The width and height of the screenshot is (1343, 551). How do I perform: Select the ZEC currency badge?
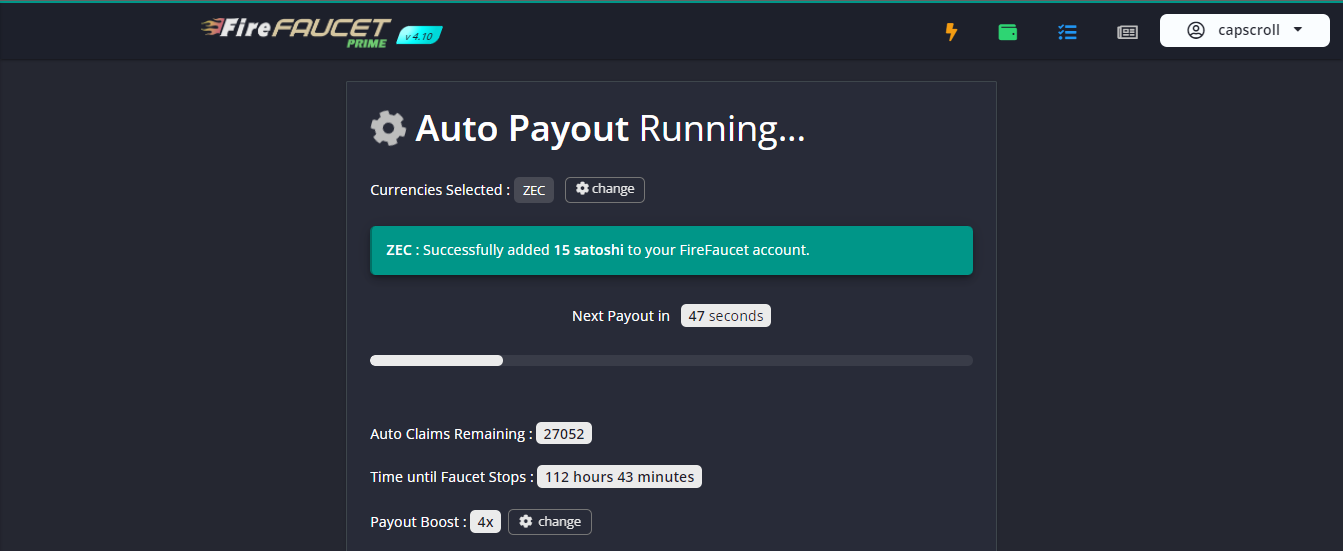click(x=534, y=190)
